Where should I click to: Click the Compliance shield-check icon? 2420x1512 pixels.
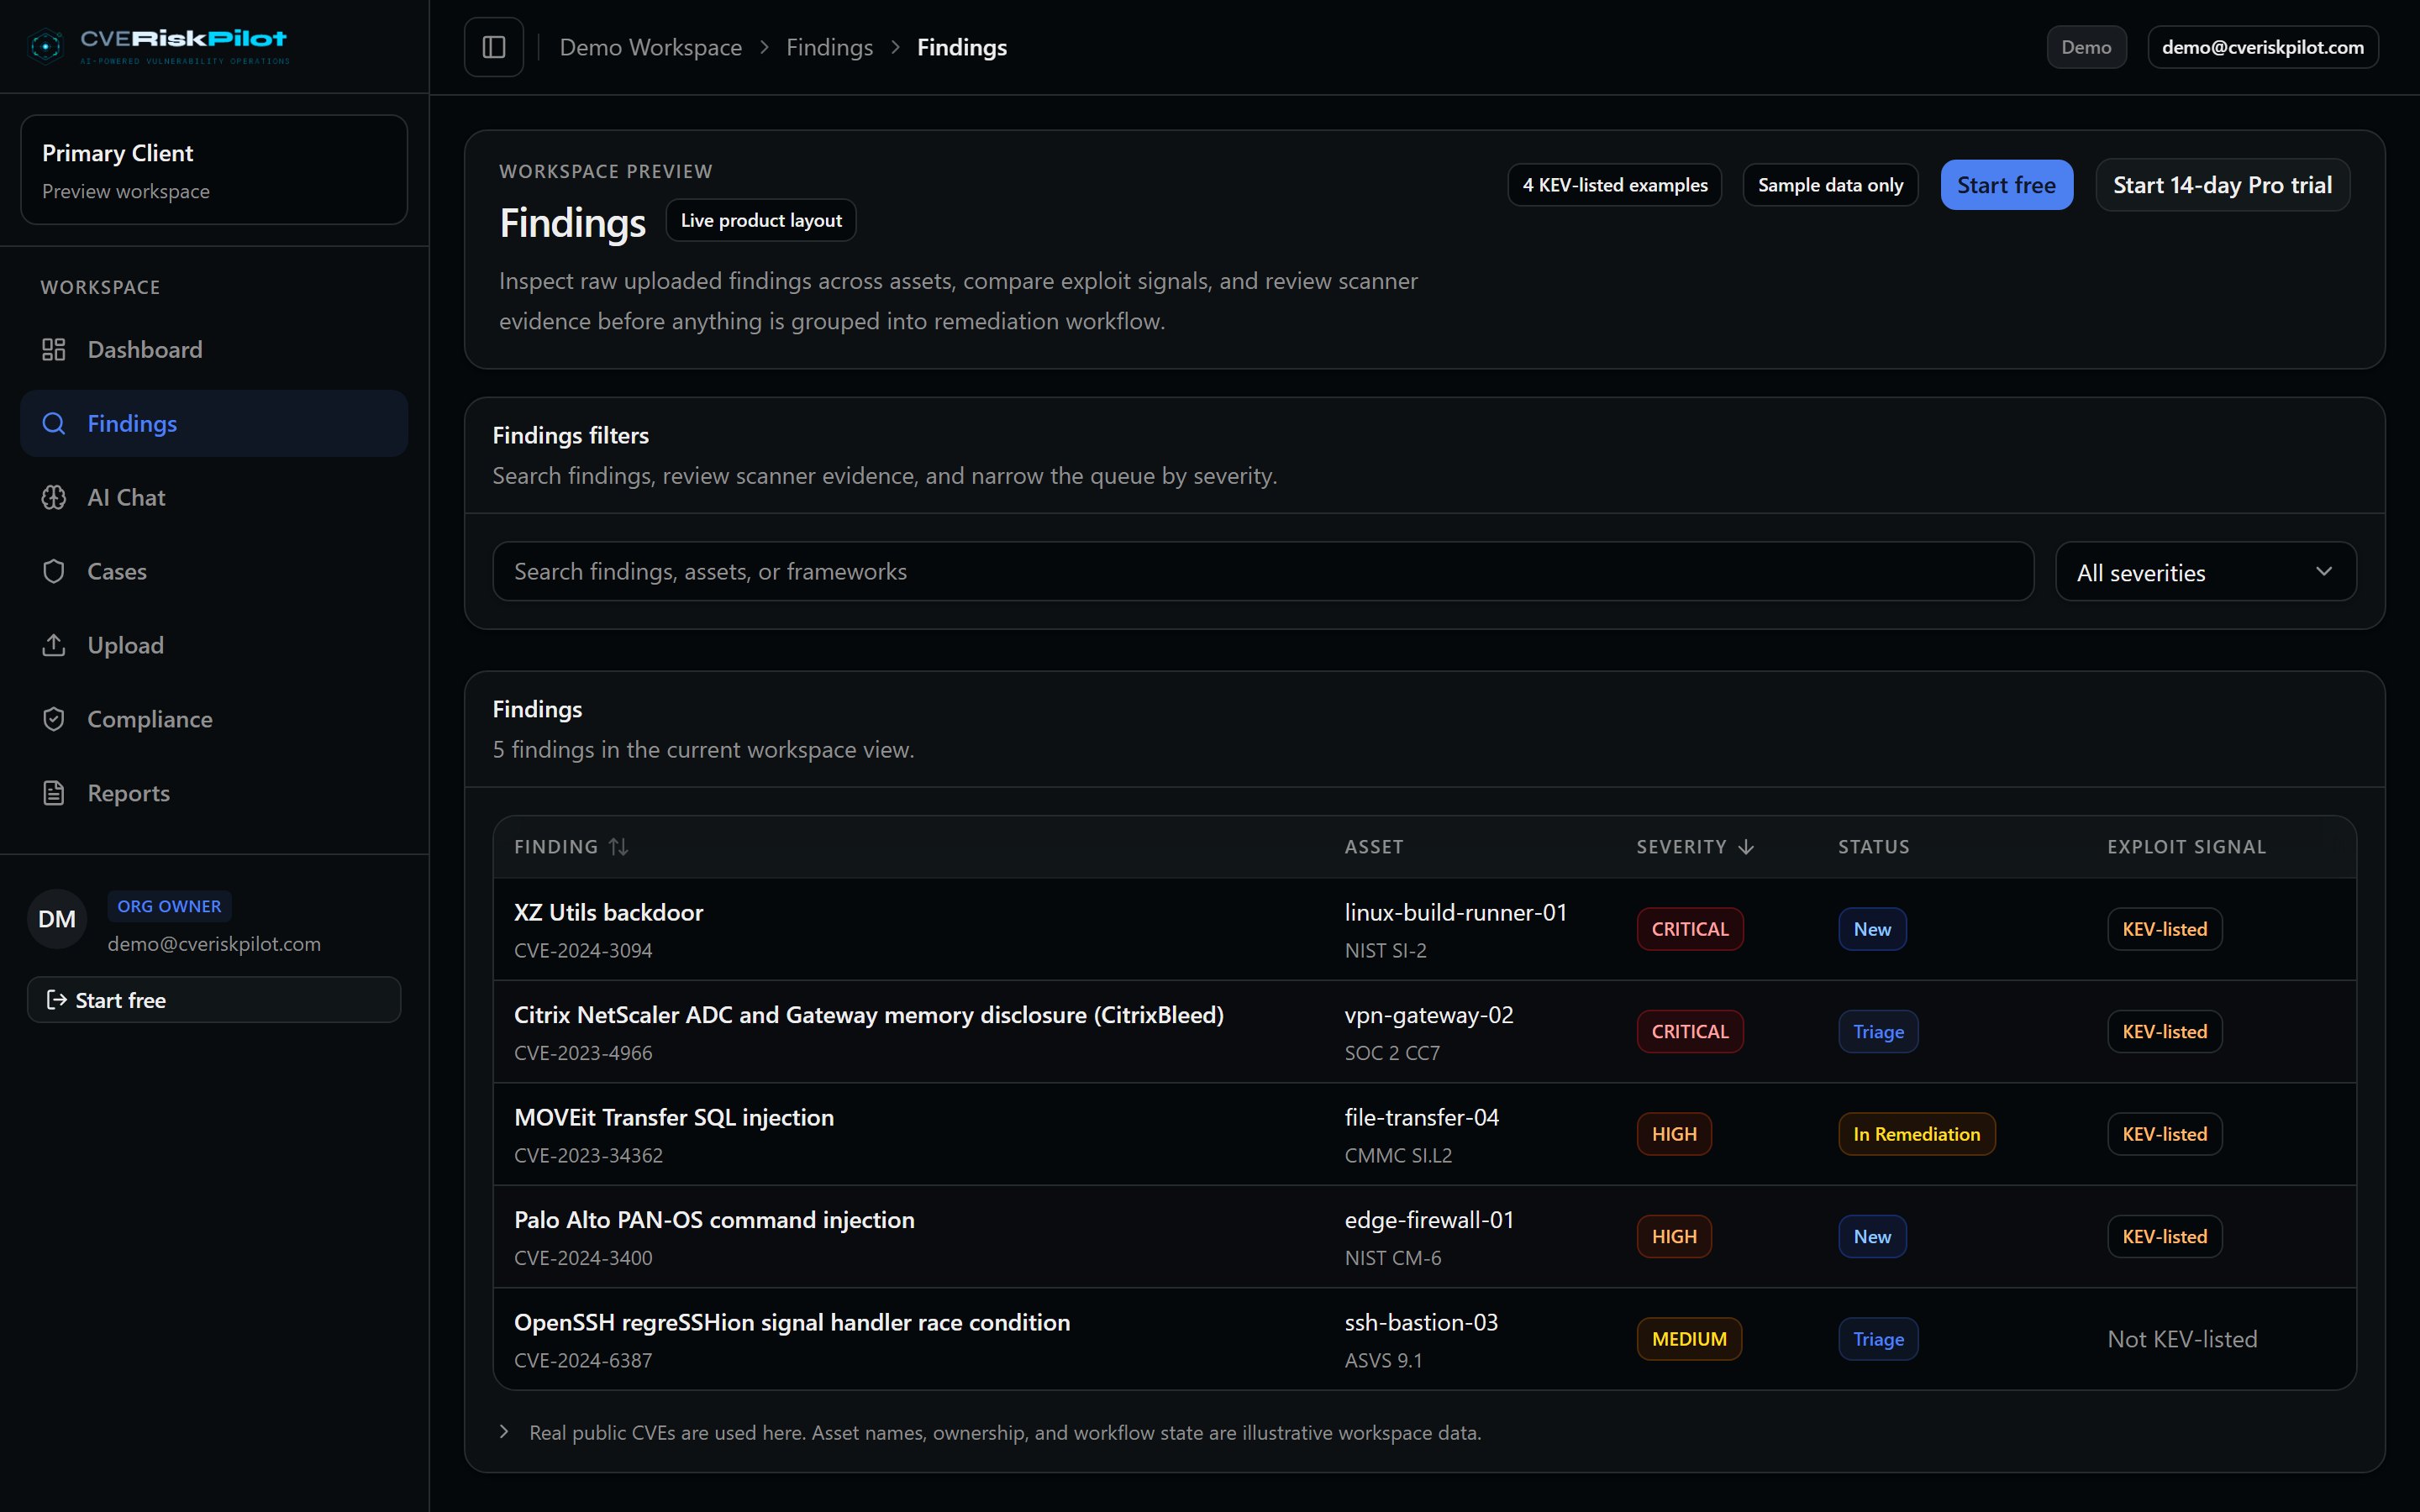pos(54,719)
